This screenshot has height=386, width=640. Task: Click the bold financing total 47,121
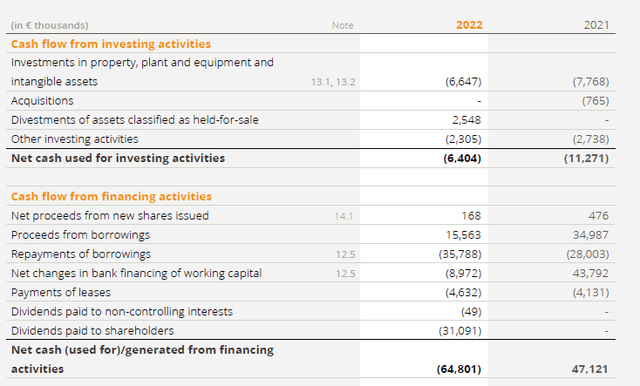pos(590,369)
